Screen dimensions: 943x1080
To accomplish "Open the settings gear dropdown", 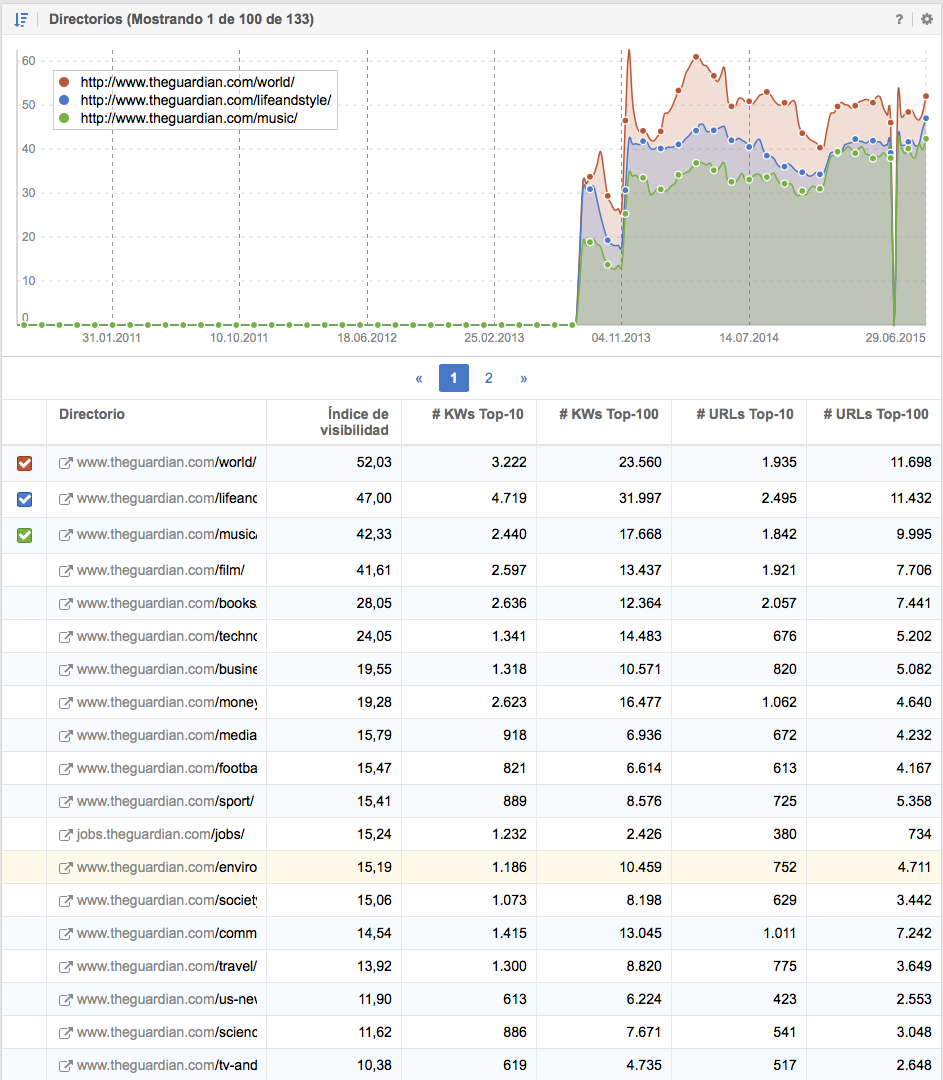I will (926, 19).
